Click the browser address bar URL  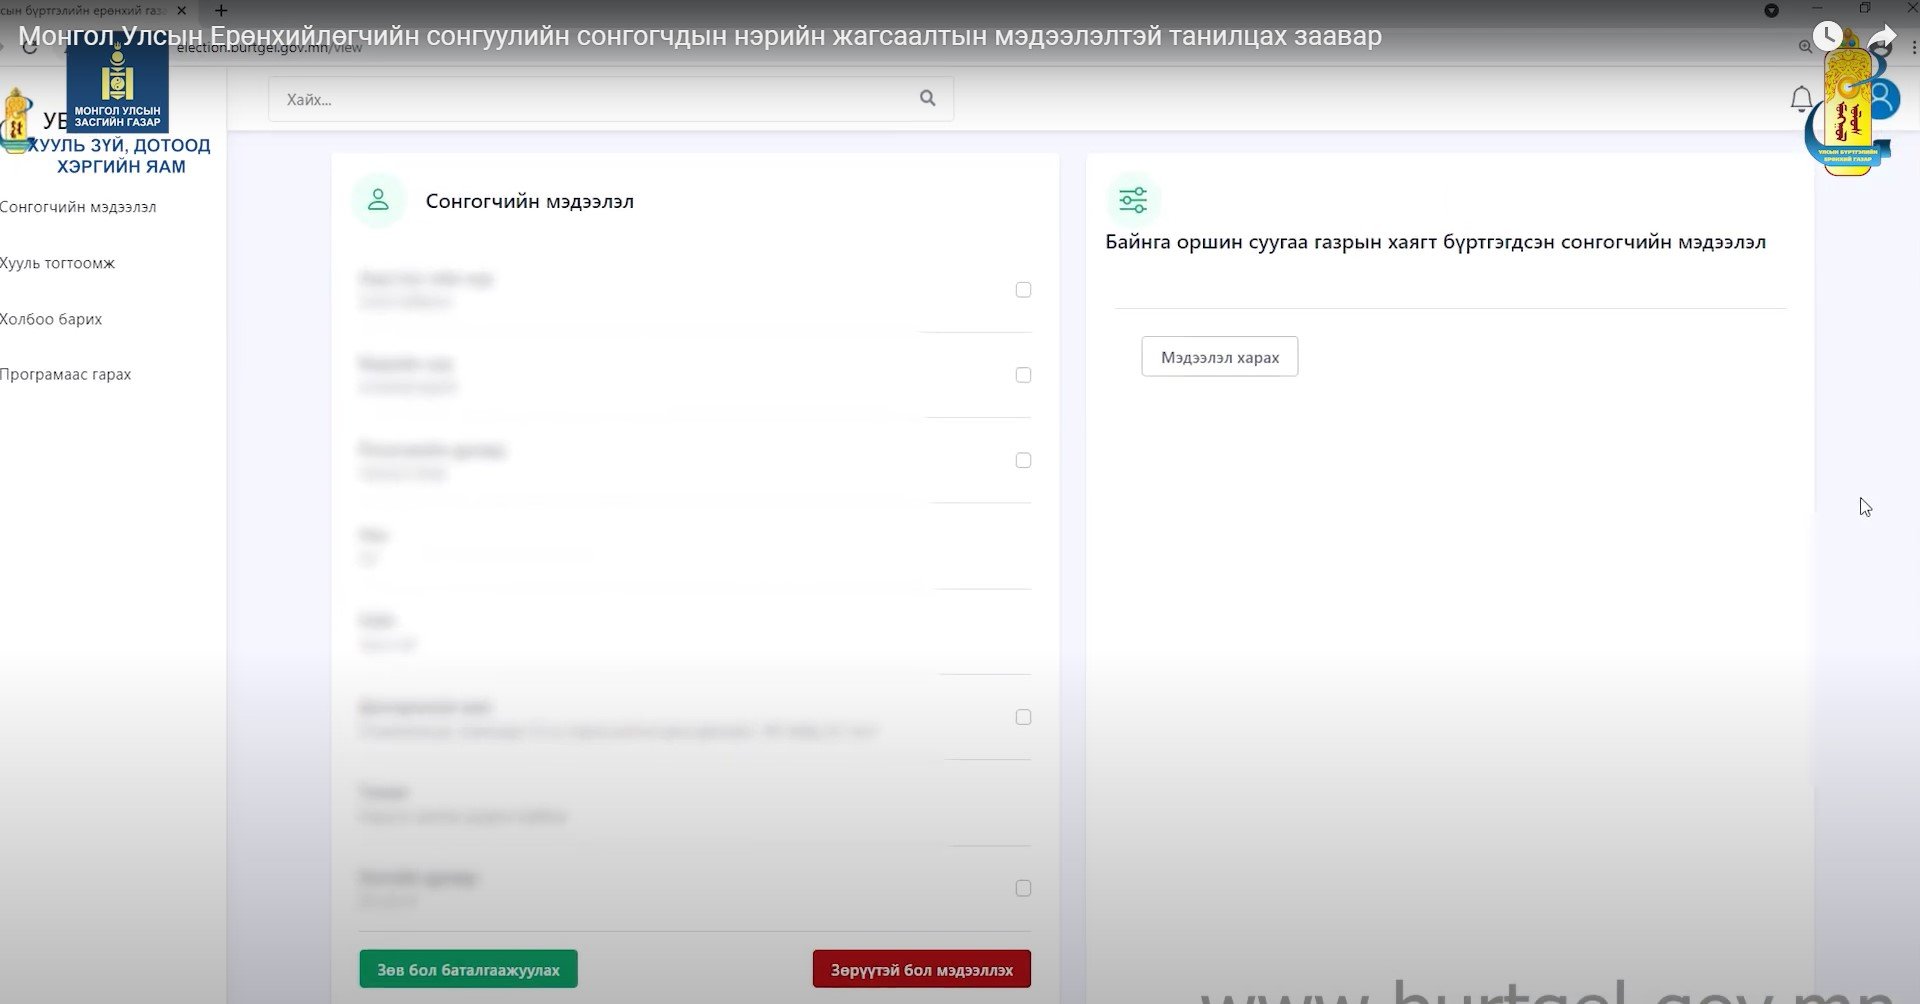click(x=270, y=47)
